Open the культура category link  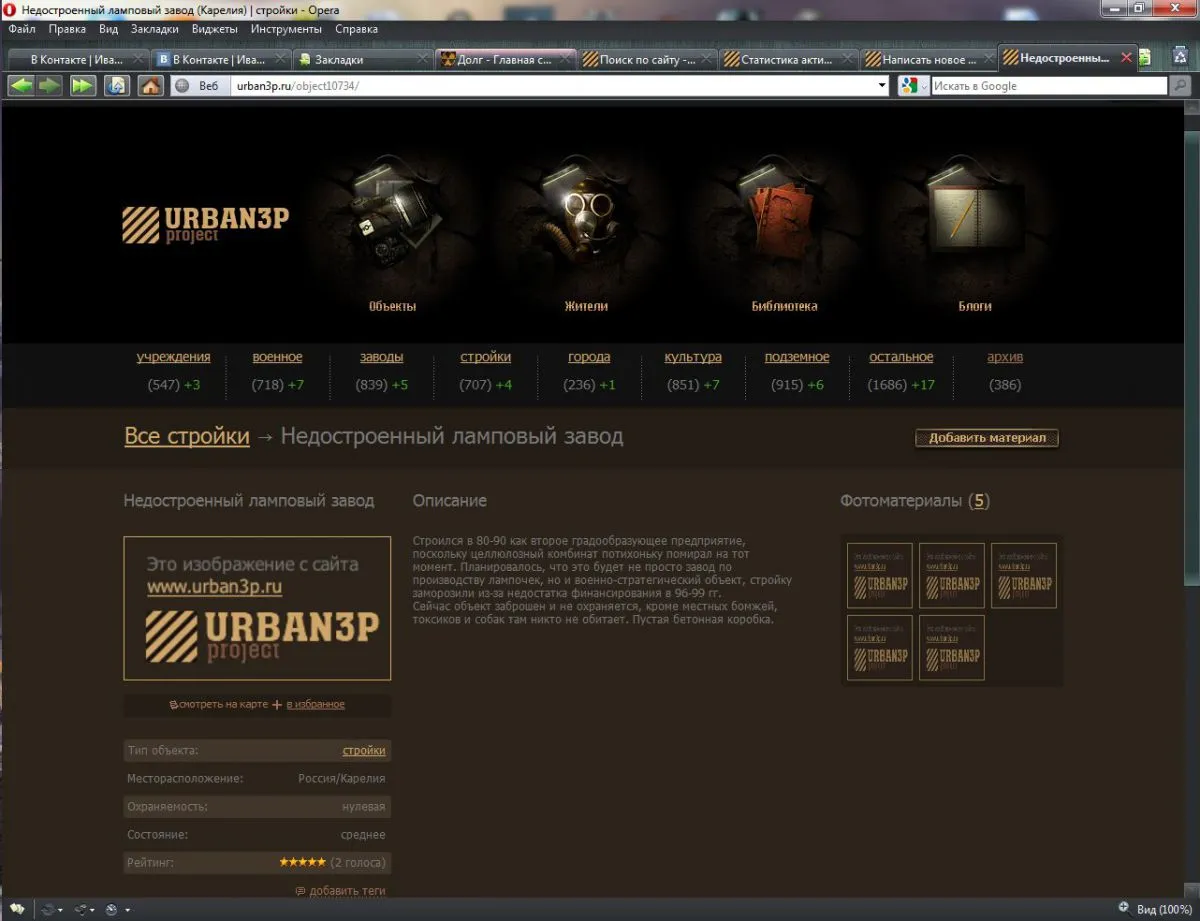[693, 357]
